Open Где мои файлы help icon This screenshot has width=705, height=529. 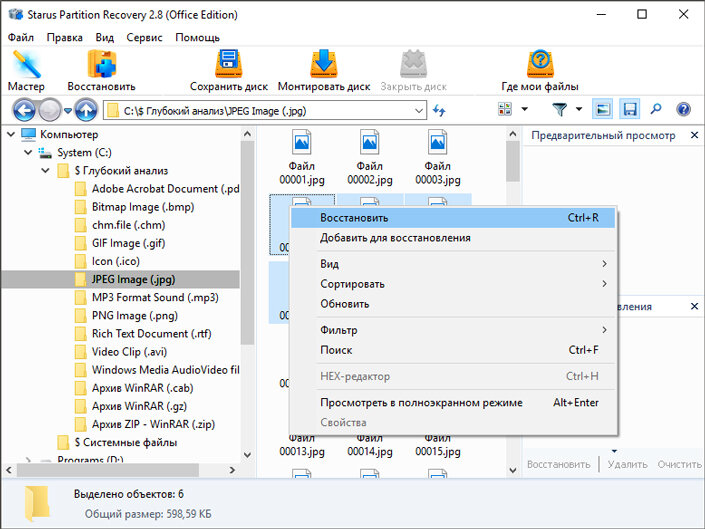tap(540, 71)
